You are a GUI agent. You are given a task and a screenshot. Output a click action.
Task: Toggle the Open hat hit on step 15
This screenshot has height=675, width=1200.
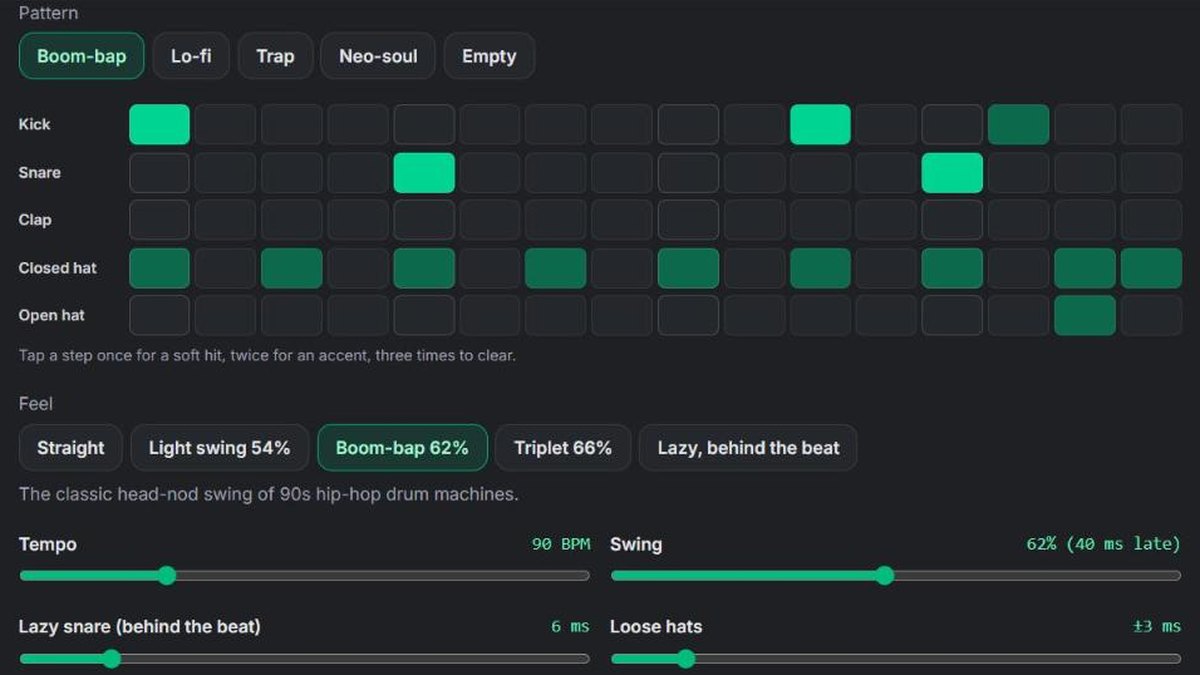(1085, 315)
